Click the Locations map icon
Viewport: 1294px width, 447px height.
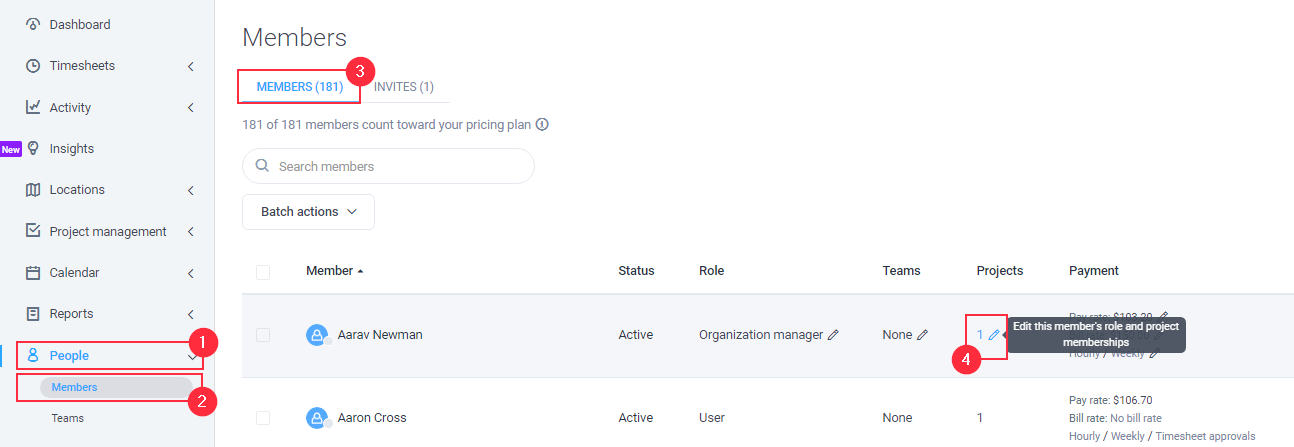(x=33, y=190)
